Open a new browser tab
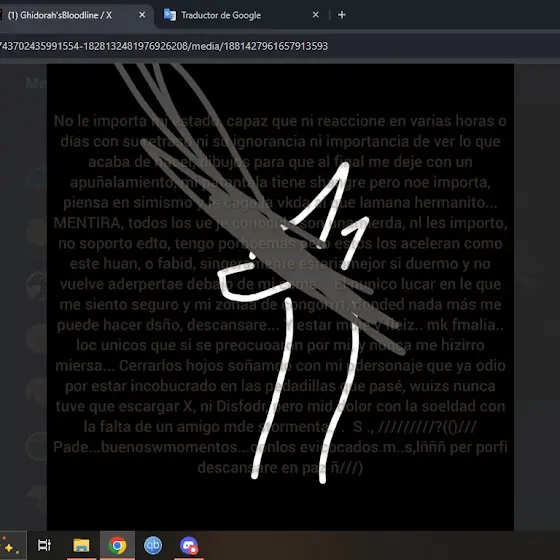 click(x=342, y=15)
